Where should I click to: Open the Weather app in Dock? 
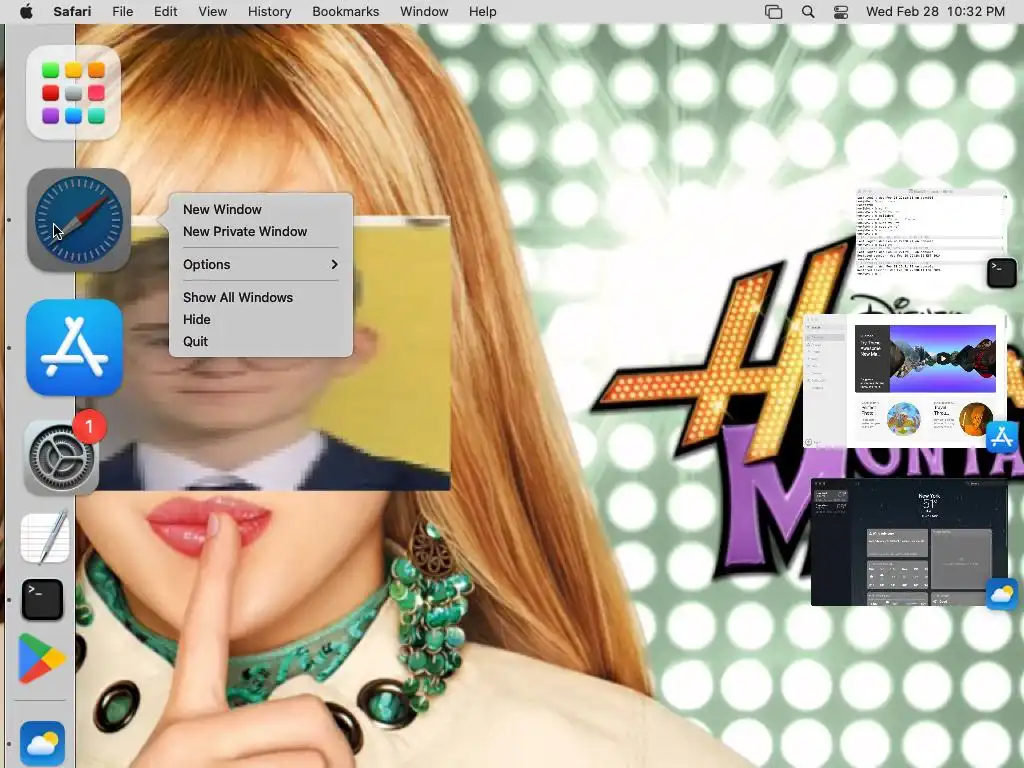coord(42,743)
